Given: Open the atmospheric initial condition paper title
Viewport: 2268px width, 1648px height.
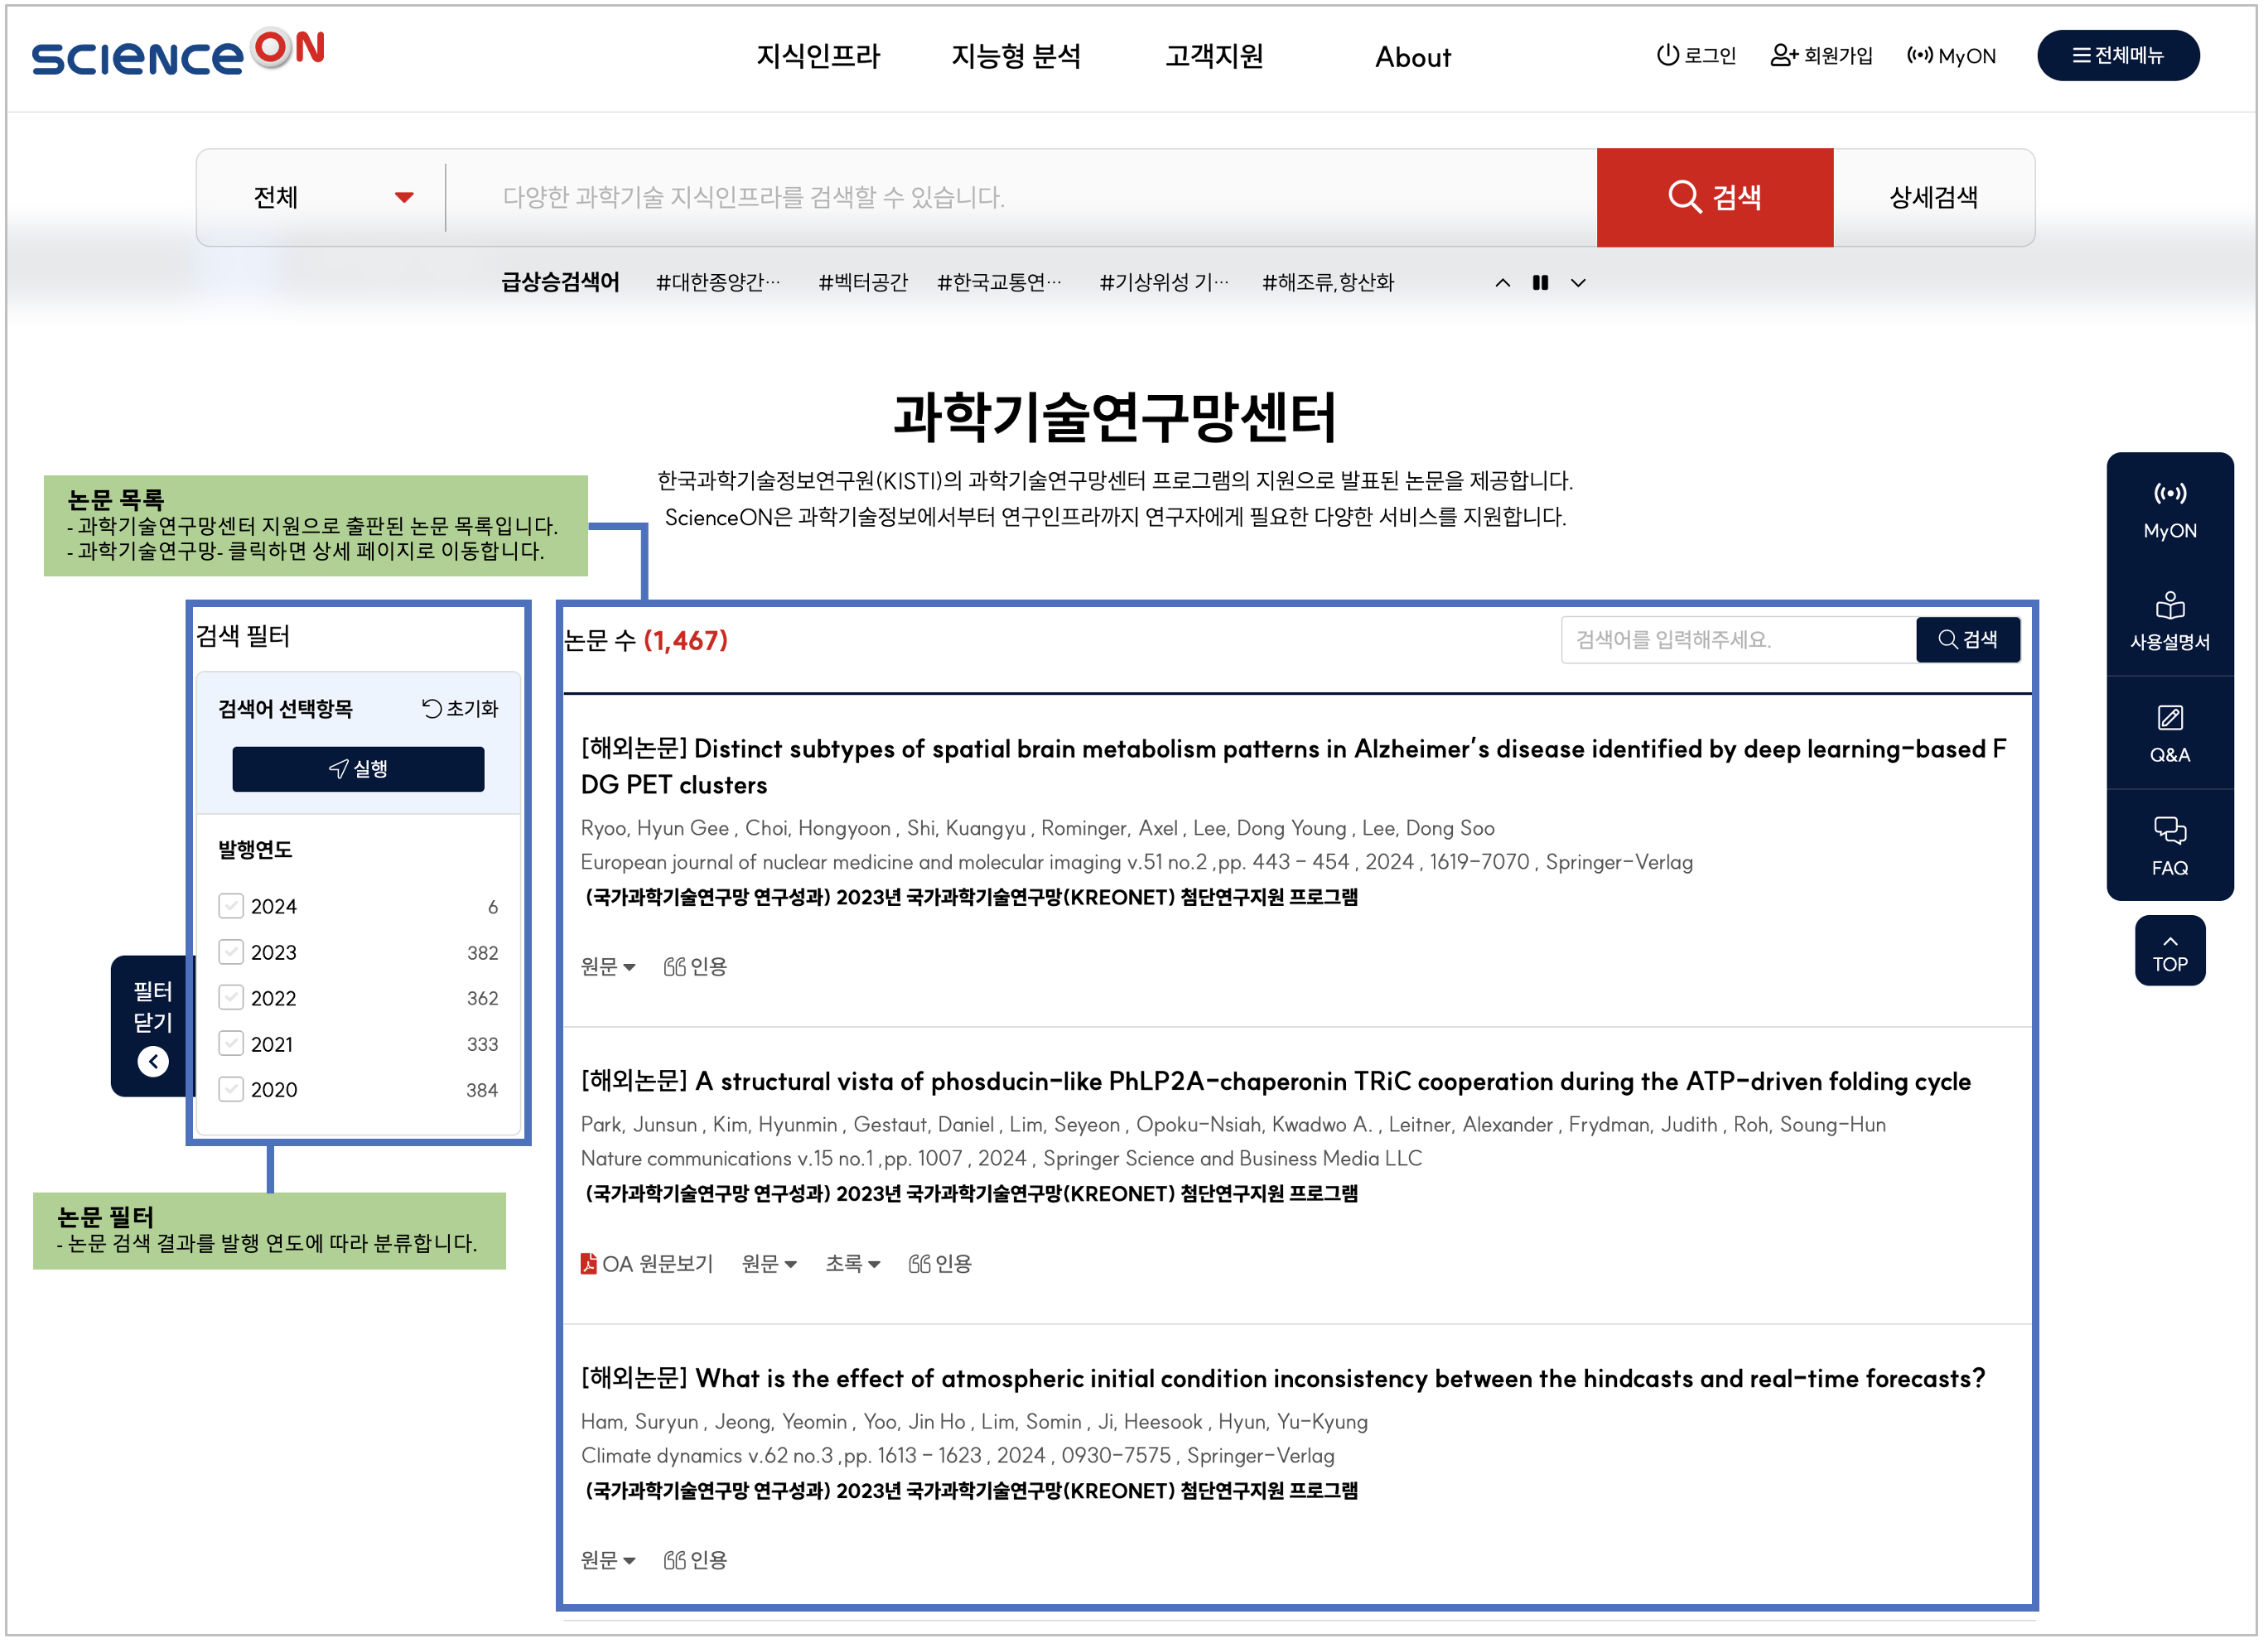Looking at the screenshot, I should click(1283, 1379).
